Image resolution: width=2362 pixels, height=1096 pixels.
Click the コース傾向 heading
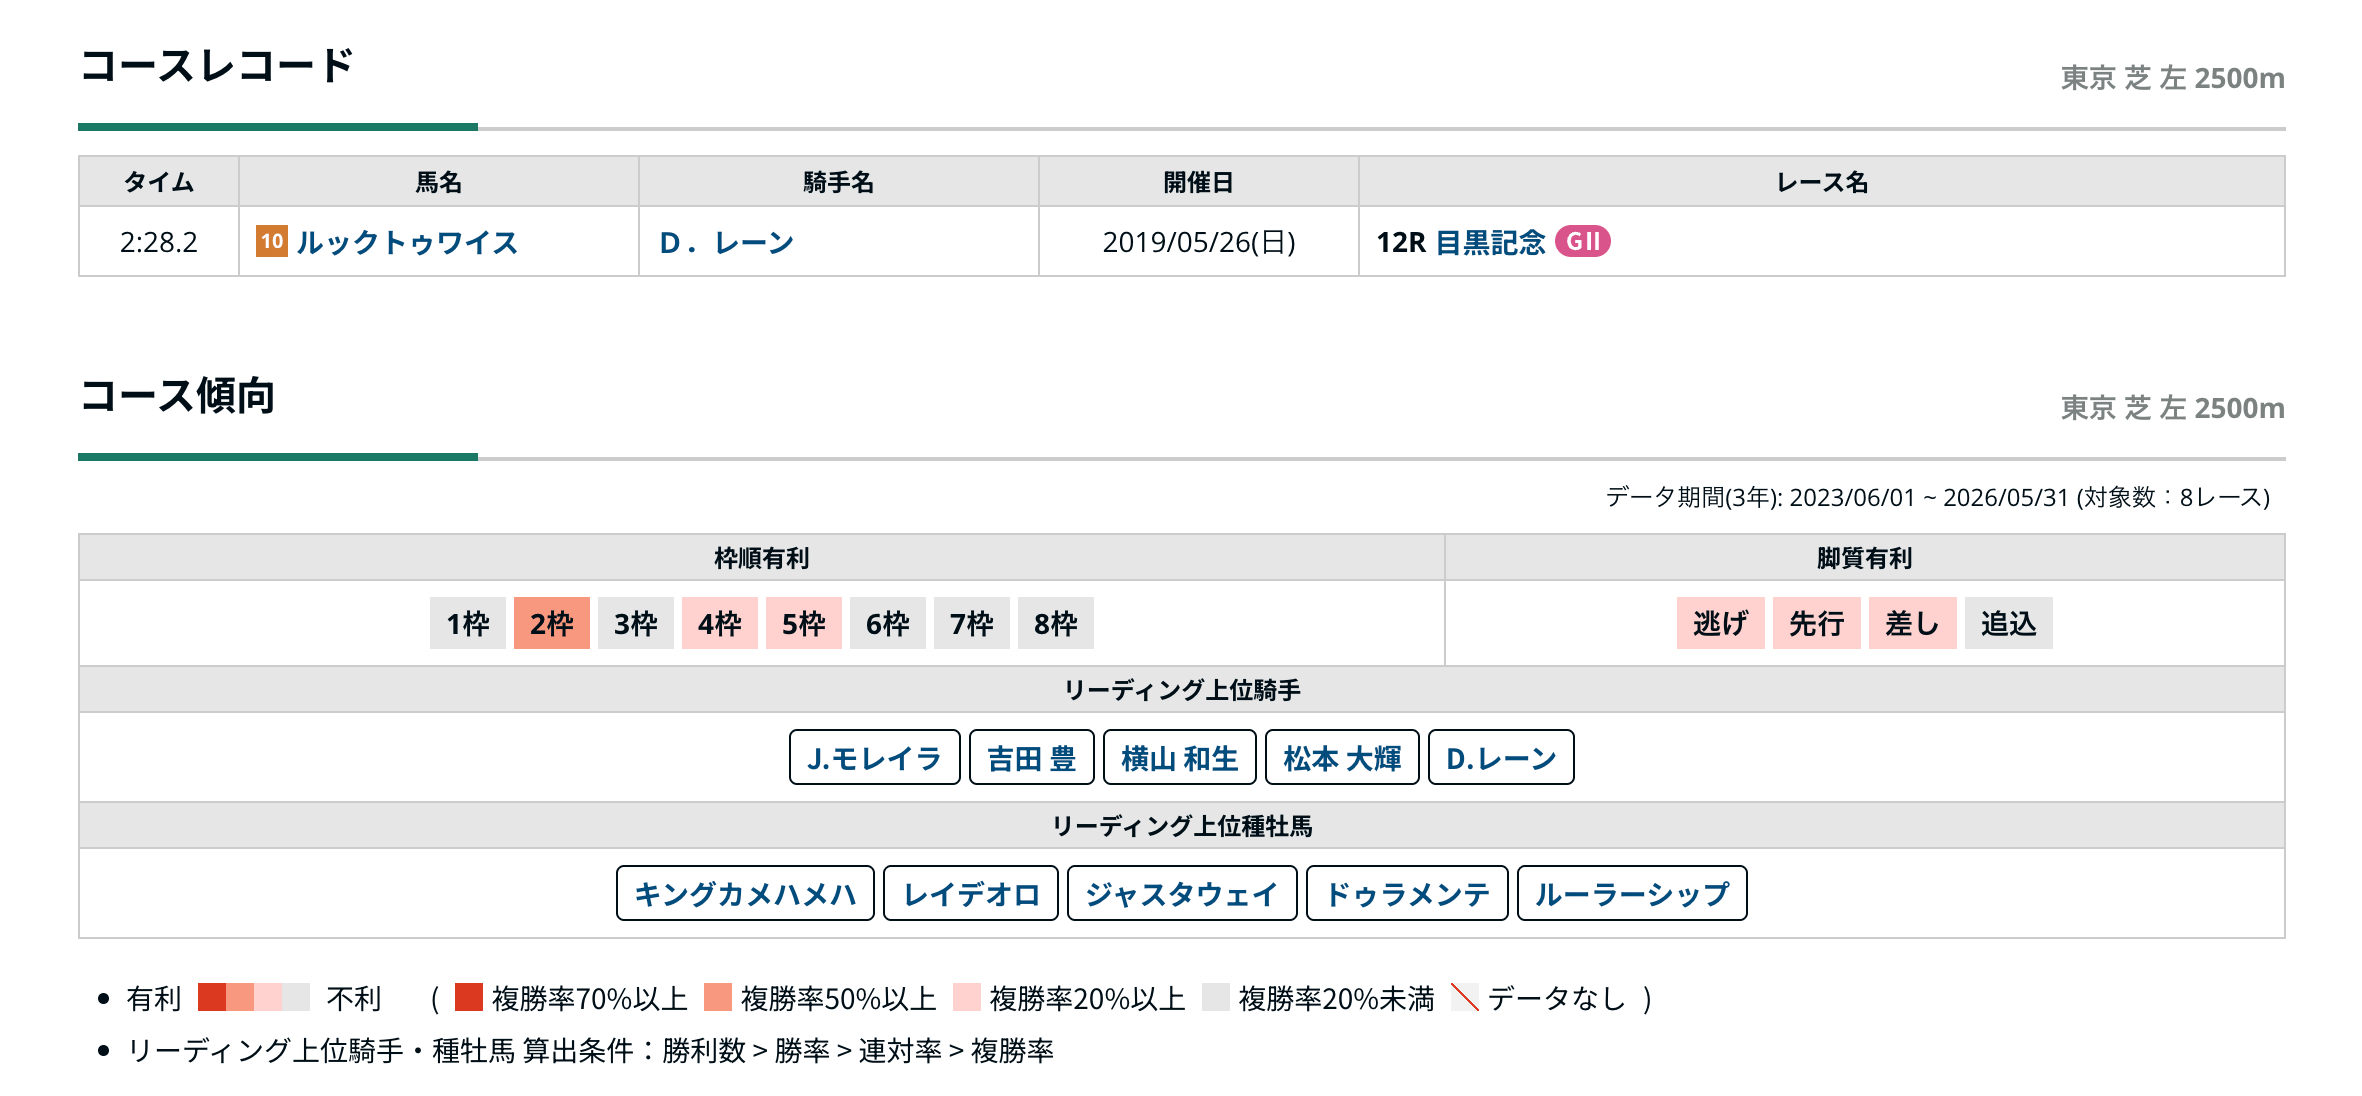[177, 396]
